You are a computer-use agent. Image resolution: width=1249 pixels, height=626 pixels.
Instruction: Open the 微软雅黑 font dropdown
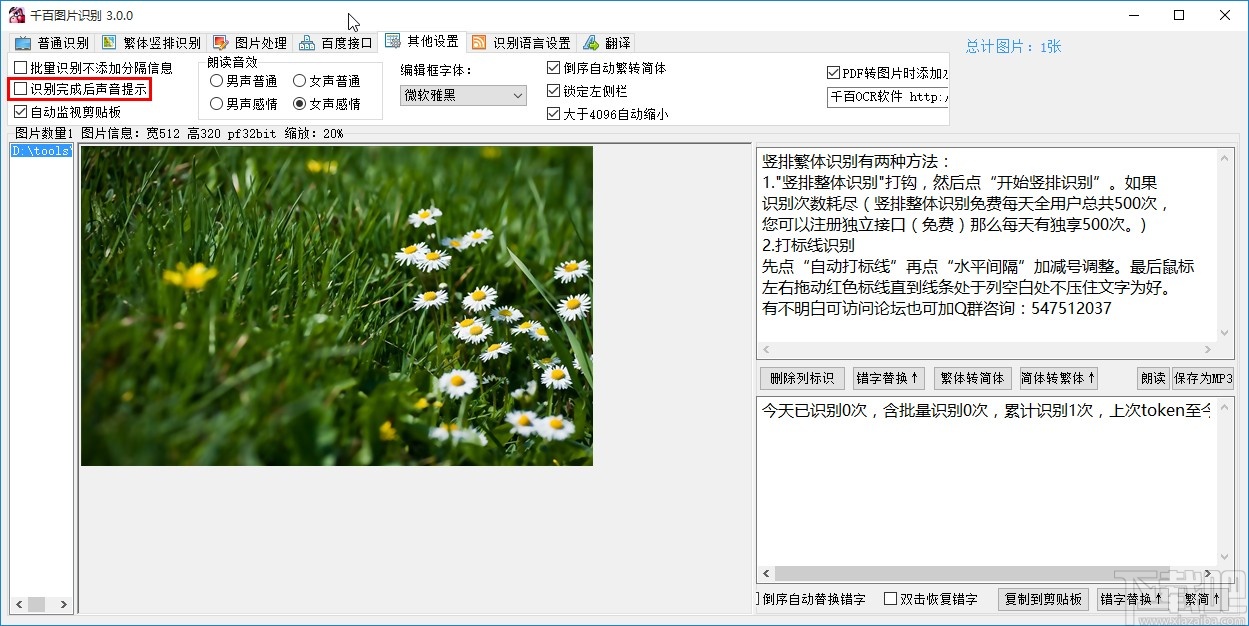(x=462, y=95)
